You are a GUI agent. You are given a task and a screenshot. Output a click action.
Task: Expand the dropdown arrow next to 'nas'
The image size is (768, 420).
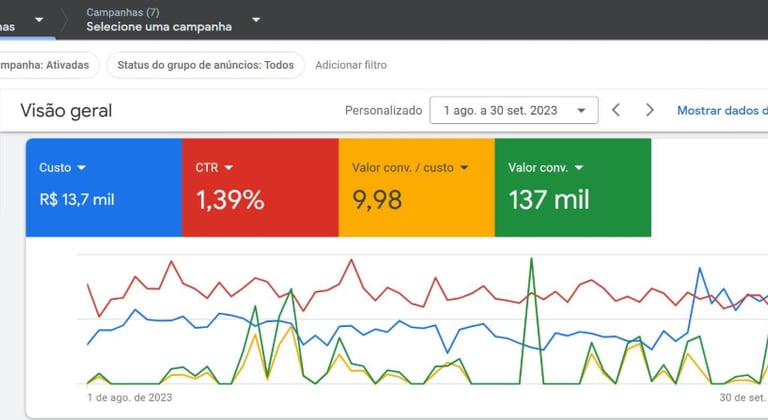pyautogui.click(x=39, y=20)
